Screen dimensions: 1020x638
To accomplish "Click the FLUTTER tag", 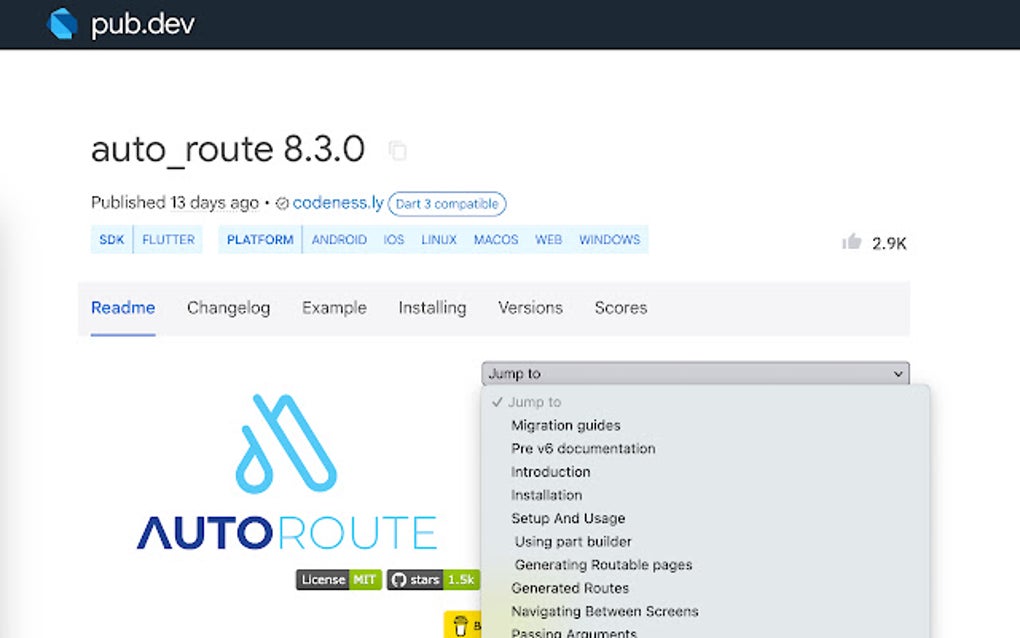I will click(x=168, y=239).
